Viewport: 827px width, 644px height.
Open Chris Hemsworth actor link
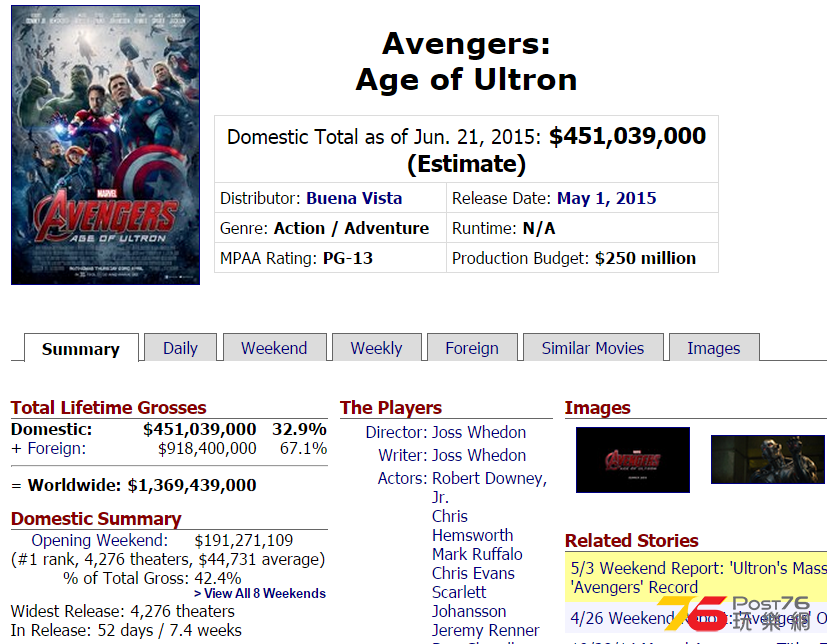pos(473,526)
